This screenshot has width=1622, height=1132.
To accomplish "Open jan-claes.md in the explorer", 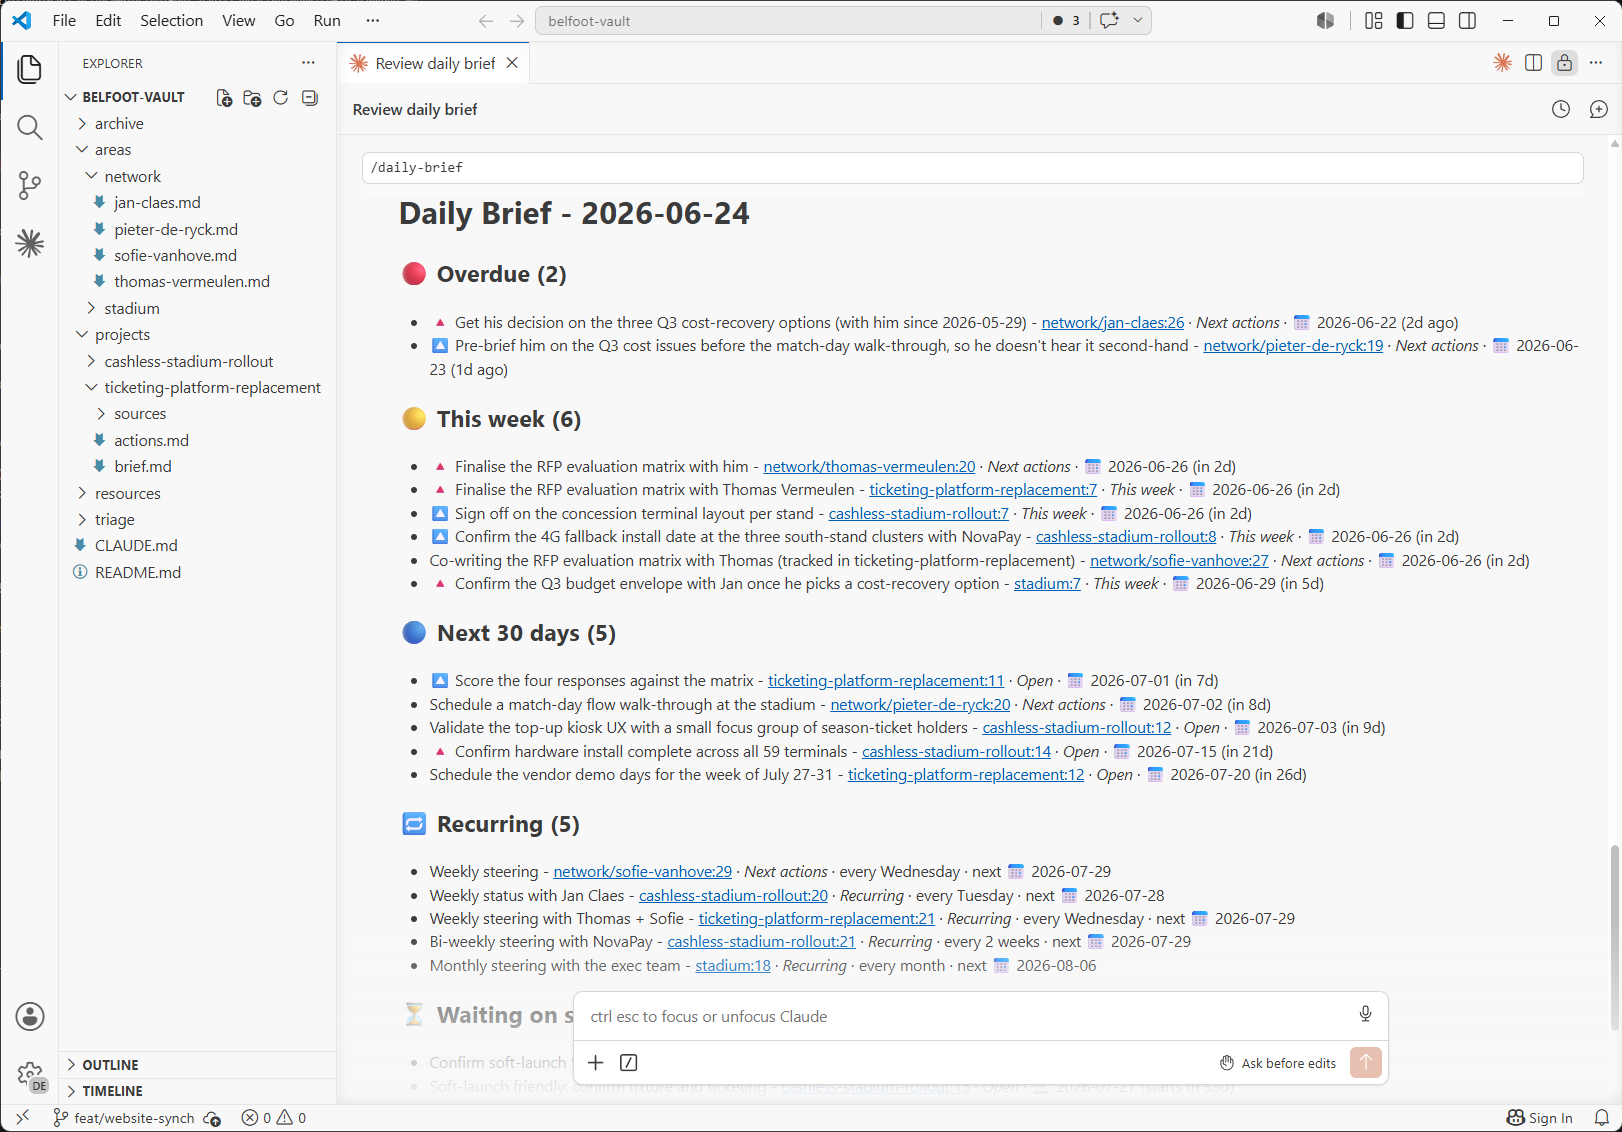I will click(157, 202).
